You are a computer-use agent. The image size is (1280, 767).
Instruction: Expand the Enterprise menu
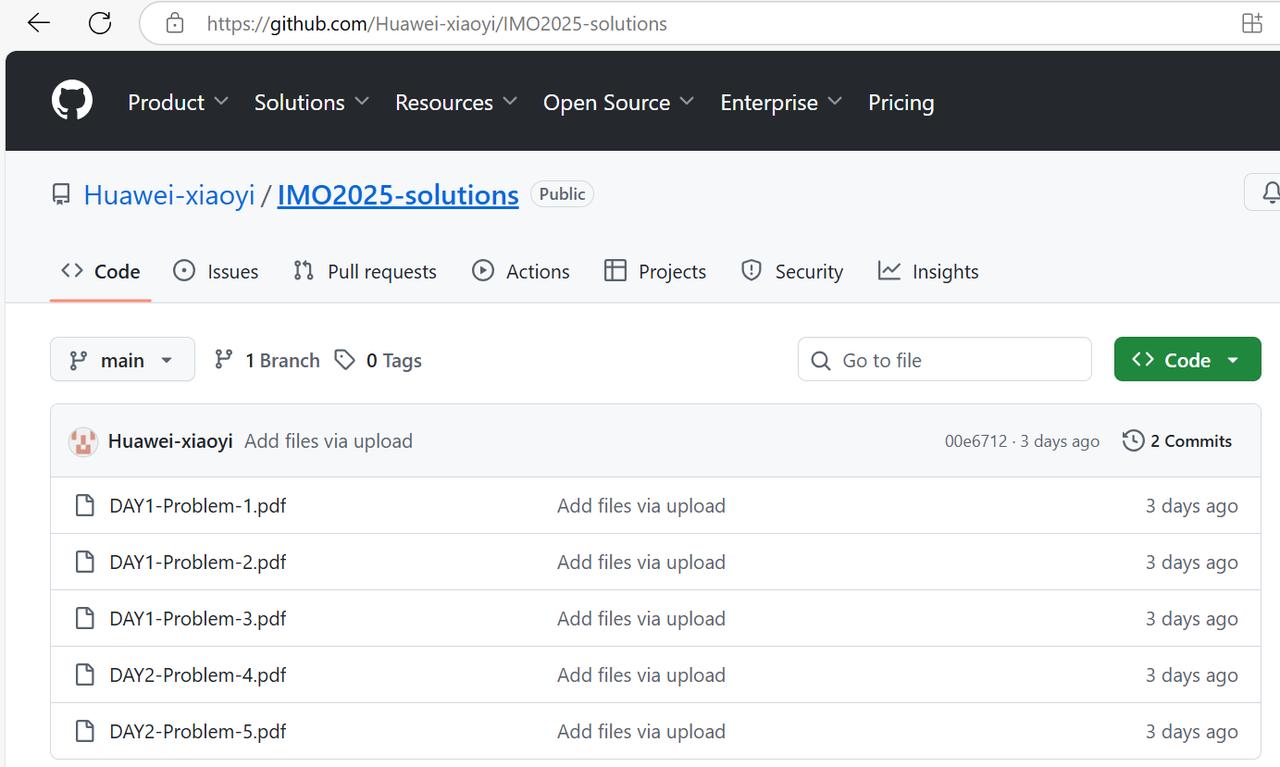(x=781, y=102)
